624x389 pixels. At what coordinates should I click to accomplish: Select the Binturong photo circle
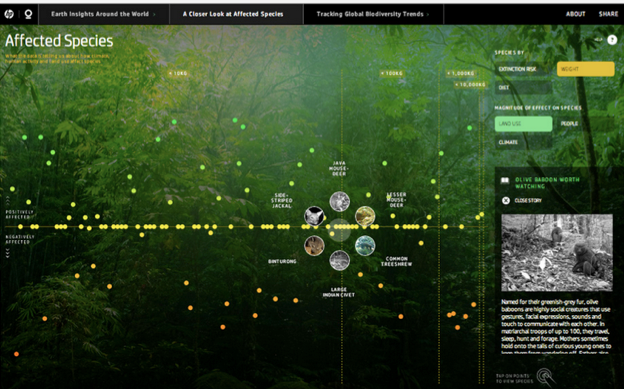coord(314,245)
